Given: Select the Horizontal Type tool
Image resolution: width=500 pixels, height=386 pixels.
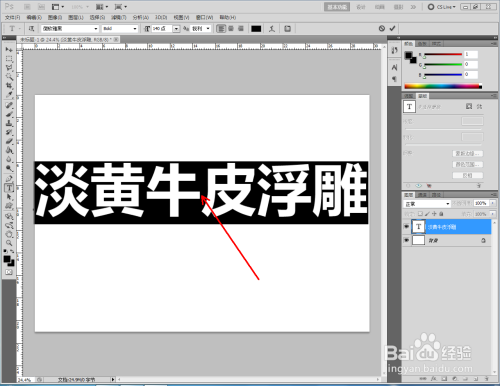Looking at the screenshot, I should pyautogui.click(x=9, y=188).
